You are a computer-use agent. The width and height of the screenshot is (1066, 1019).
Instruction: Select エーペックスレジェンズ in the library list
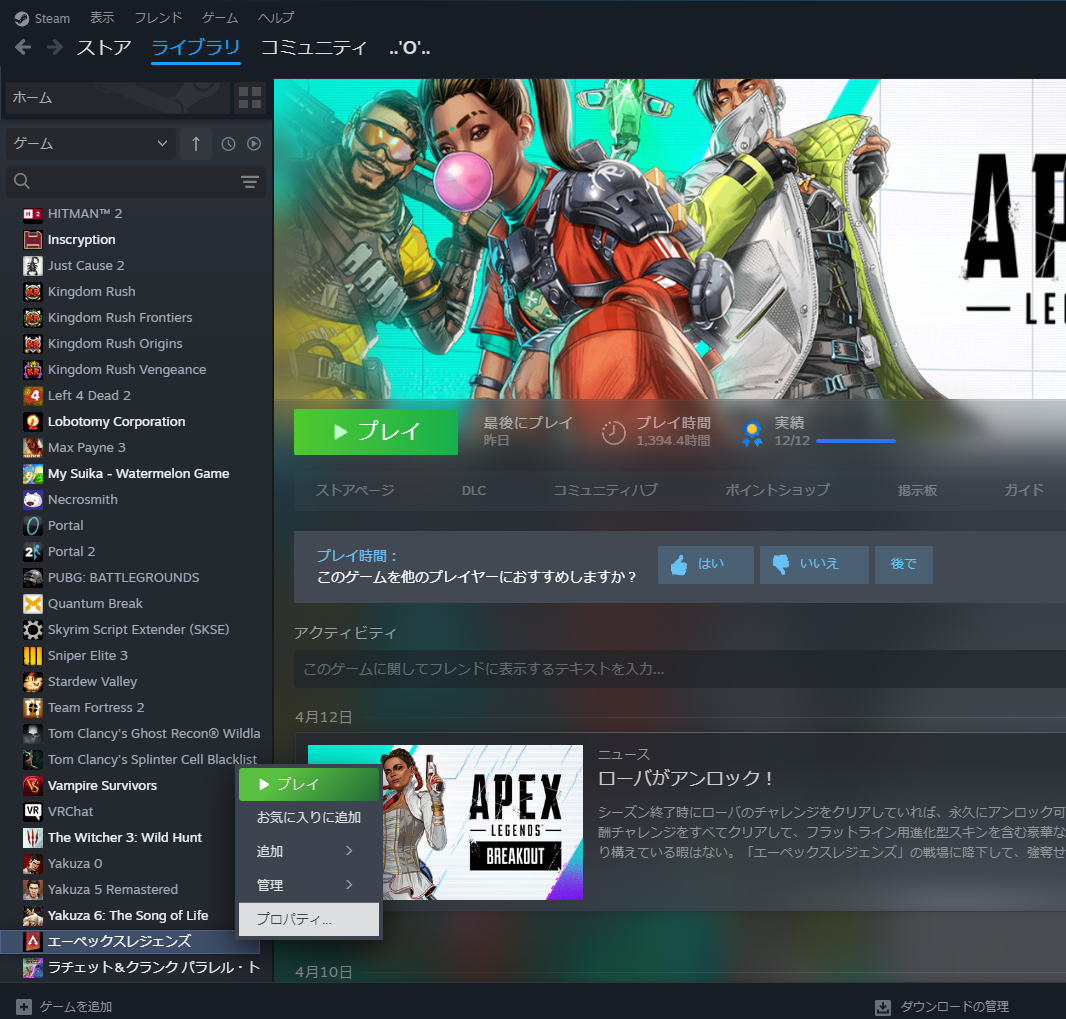(130, 942)
